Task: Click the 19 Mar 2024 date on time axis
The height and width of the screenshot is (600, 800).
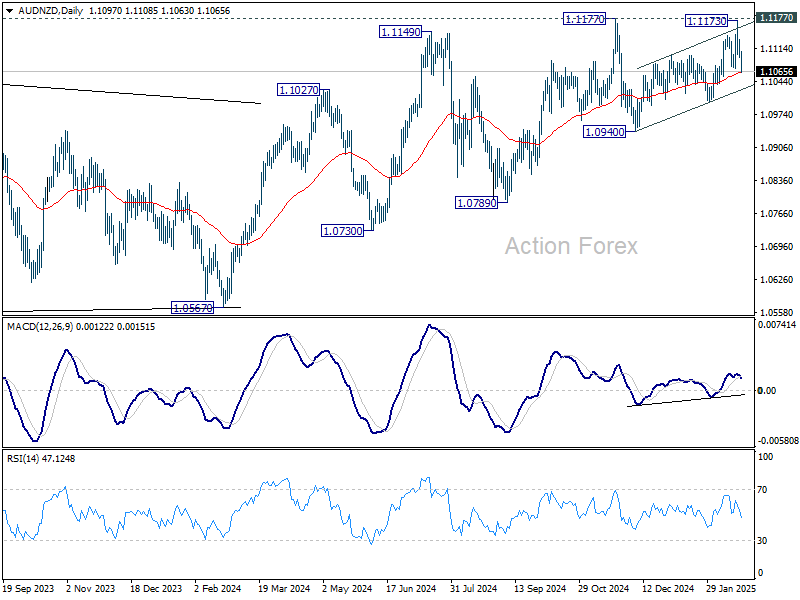Action: point(284,588)
